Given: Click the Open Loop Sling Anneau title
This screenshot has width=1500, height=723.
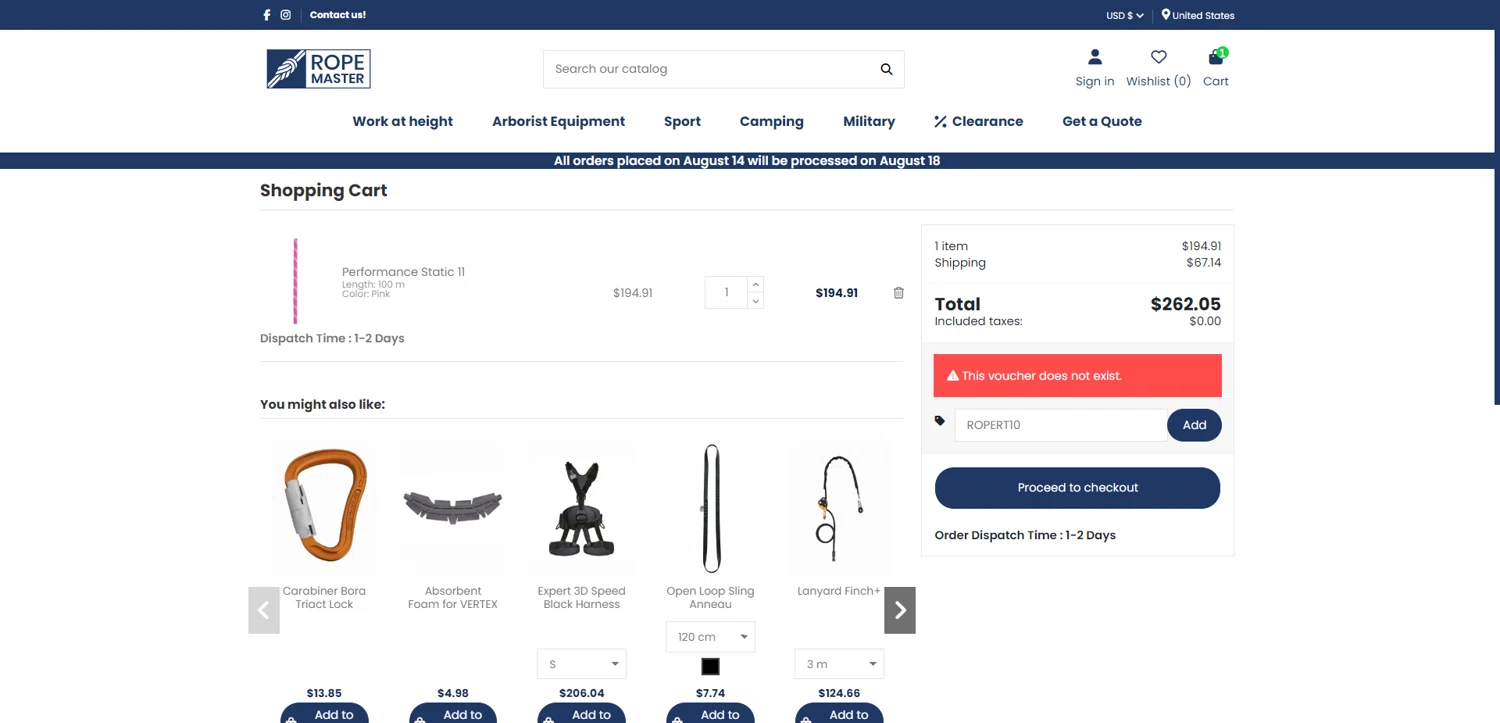Looking at the screenshot, I should point(710,598).
